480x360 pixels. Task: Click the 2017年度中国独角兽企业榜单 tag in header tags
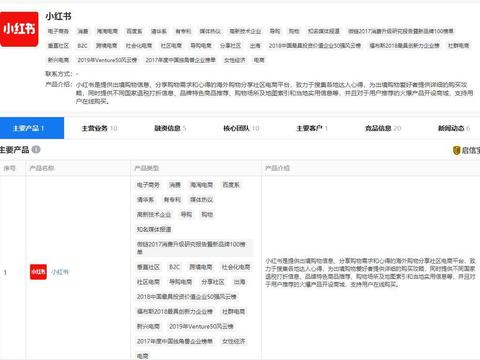tap(180, 60)
